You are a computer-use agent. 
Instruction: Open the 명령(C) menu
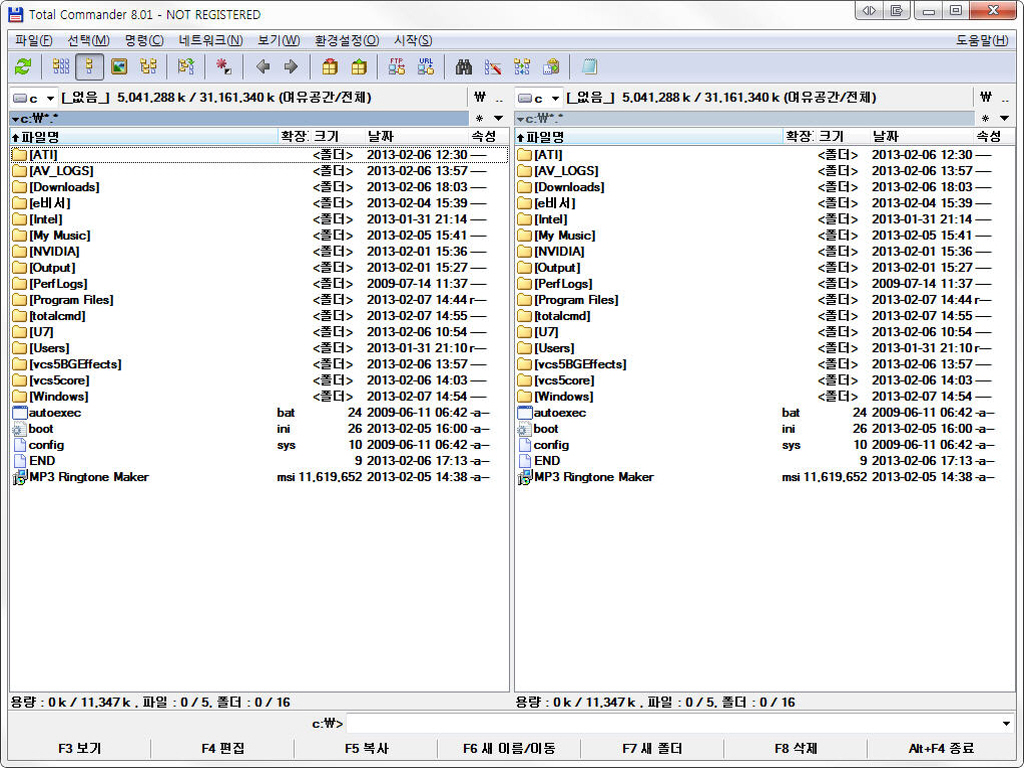[x=144, y=40]
